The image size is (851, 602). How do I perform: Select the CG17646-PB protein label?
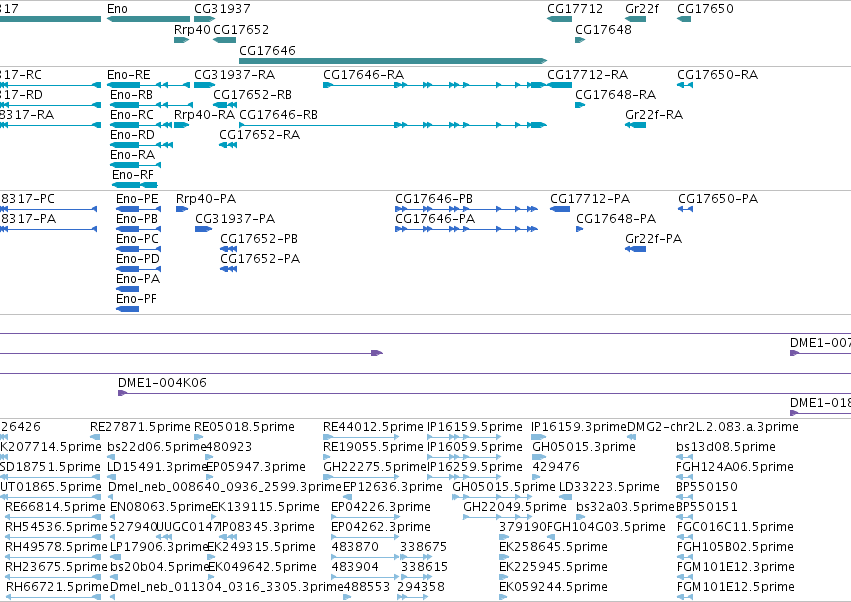pos(434,199)
